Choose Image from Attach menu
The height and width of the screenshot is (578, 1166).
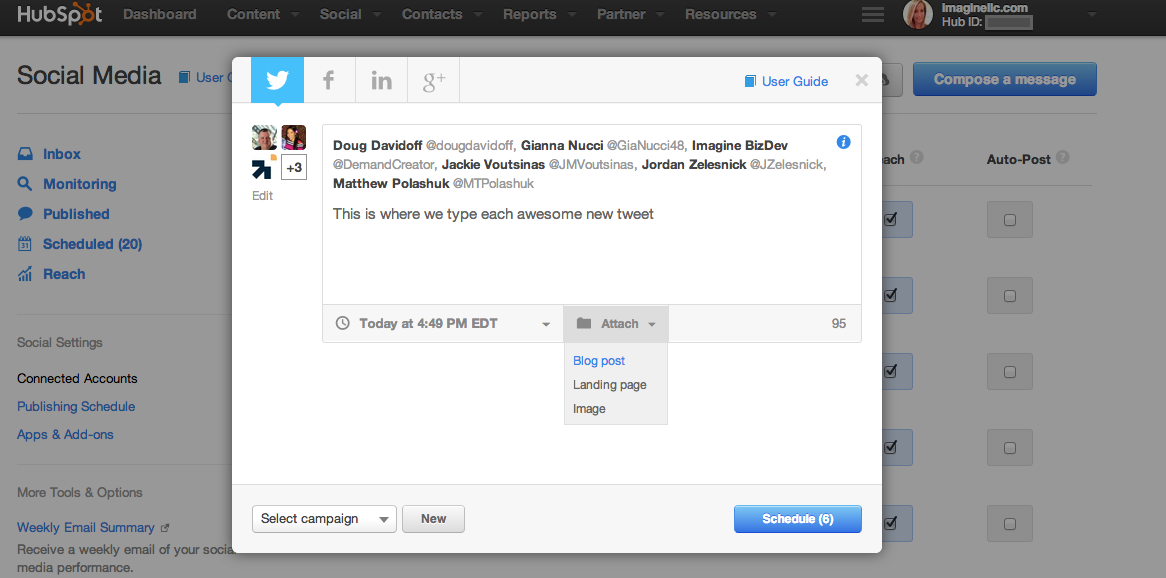pos(589,408)
